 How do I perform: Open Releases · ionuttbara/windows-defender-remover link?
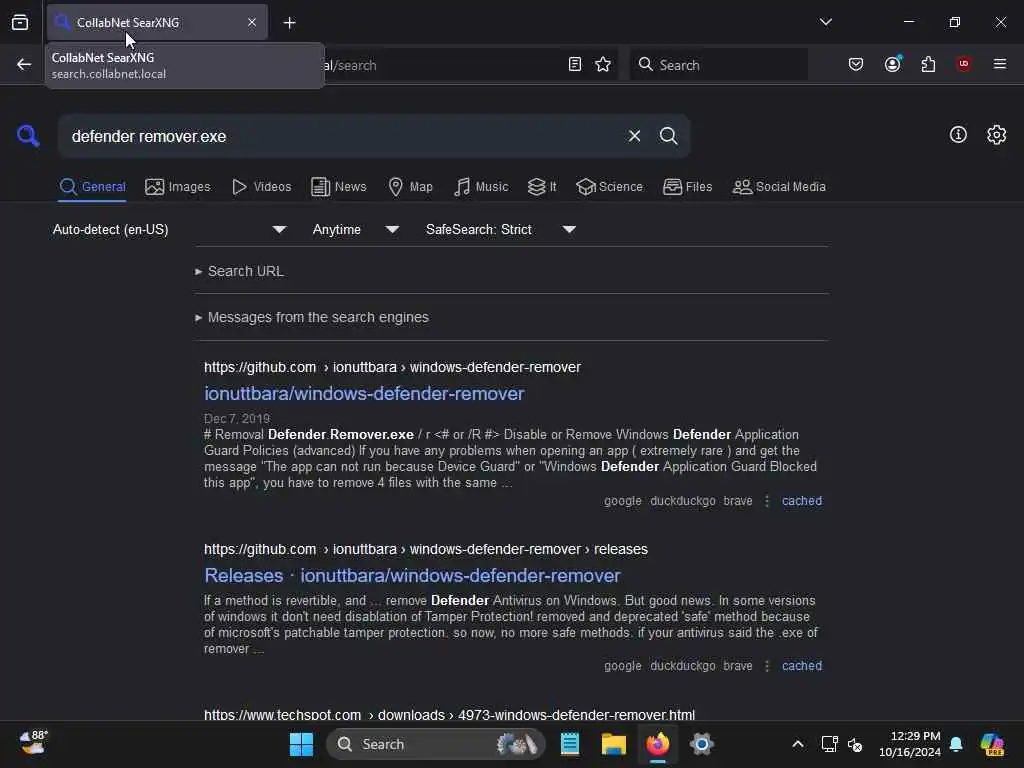pyautogui.click(x=412, y=575)
